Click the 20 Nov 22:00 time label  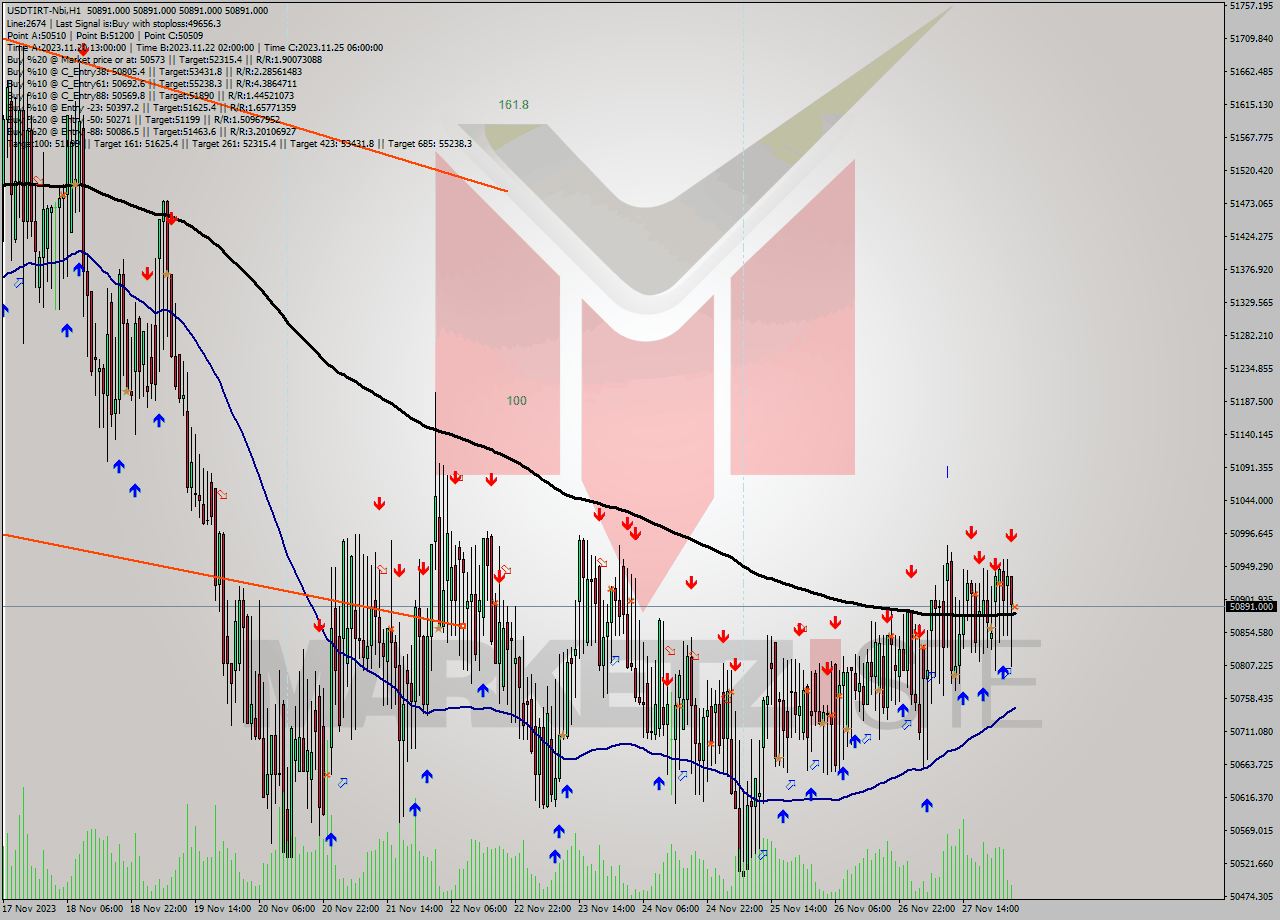(351, 909)
